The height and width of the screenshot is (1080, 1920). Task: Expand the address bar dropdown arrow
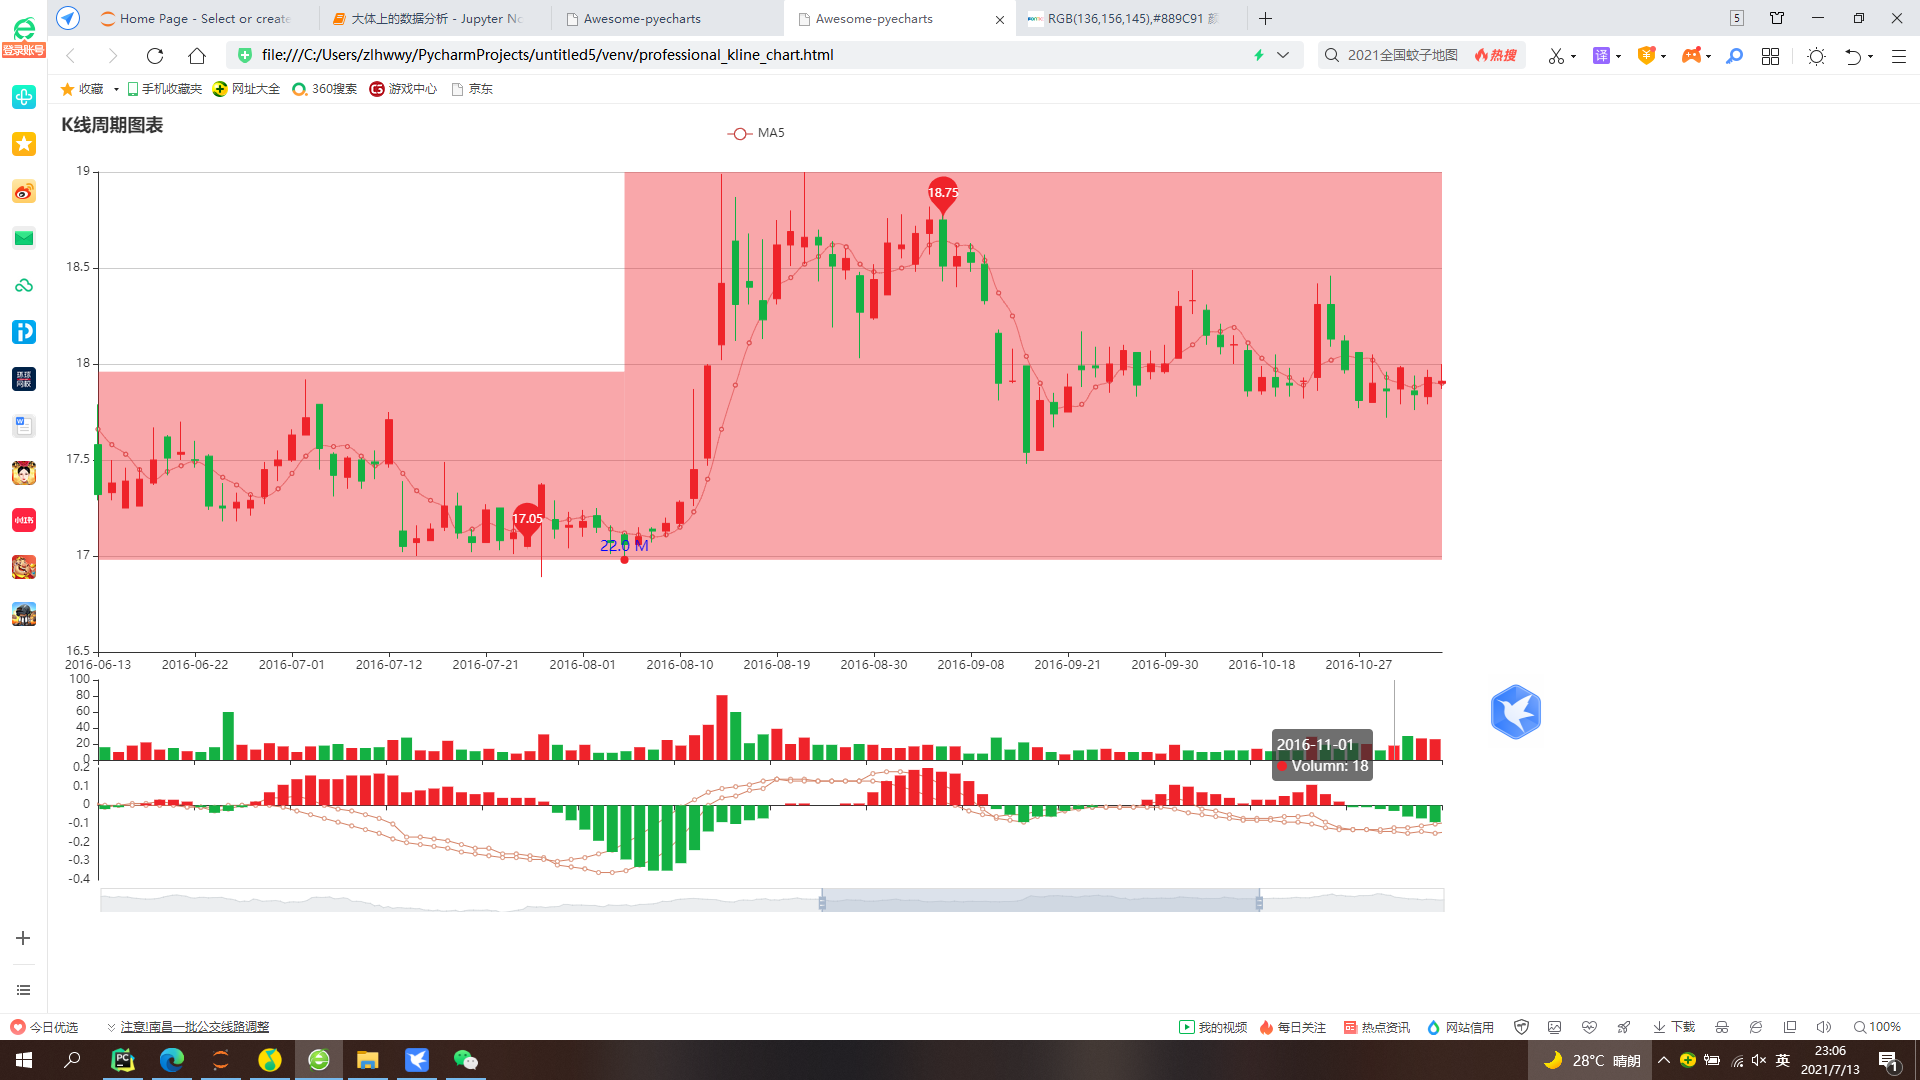pos(1283,55)
